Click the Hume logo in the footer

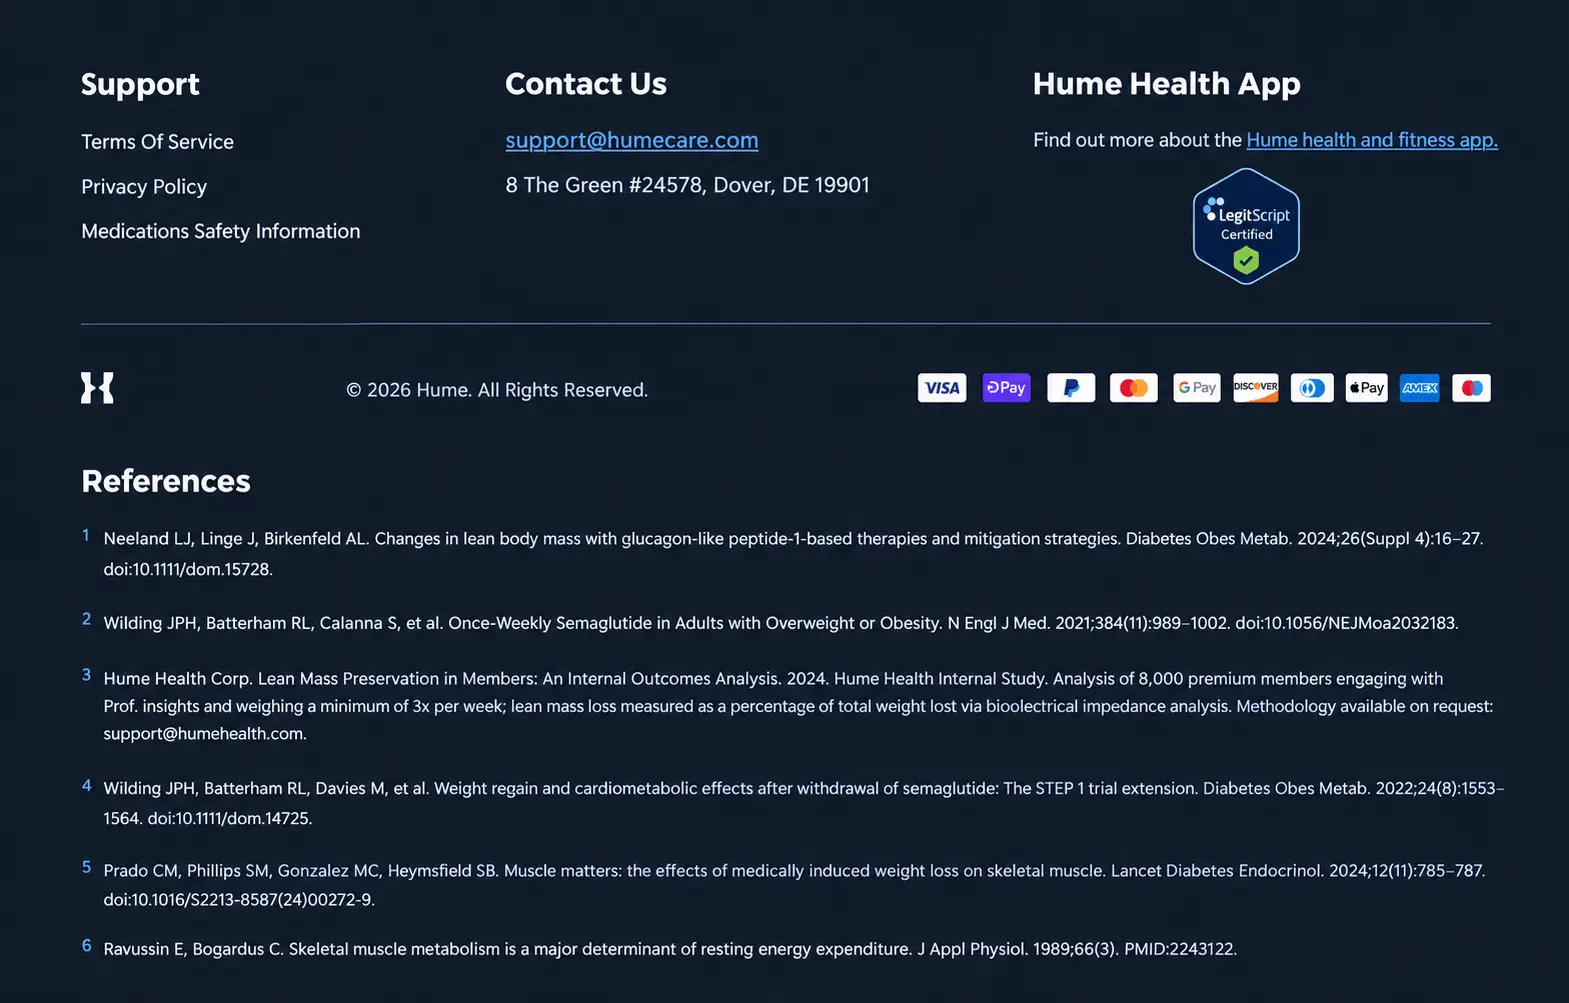click(x=97, y=388)
